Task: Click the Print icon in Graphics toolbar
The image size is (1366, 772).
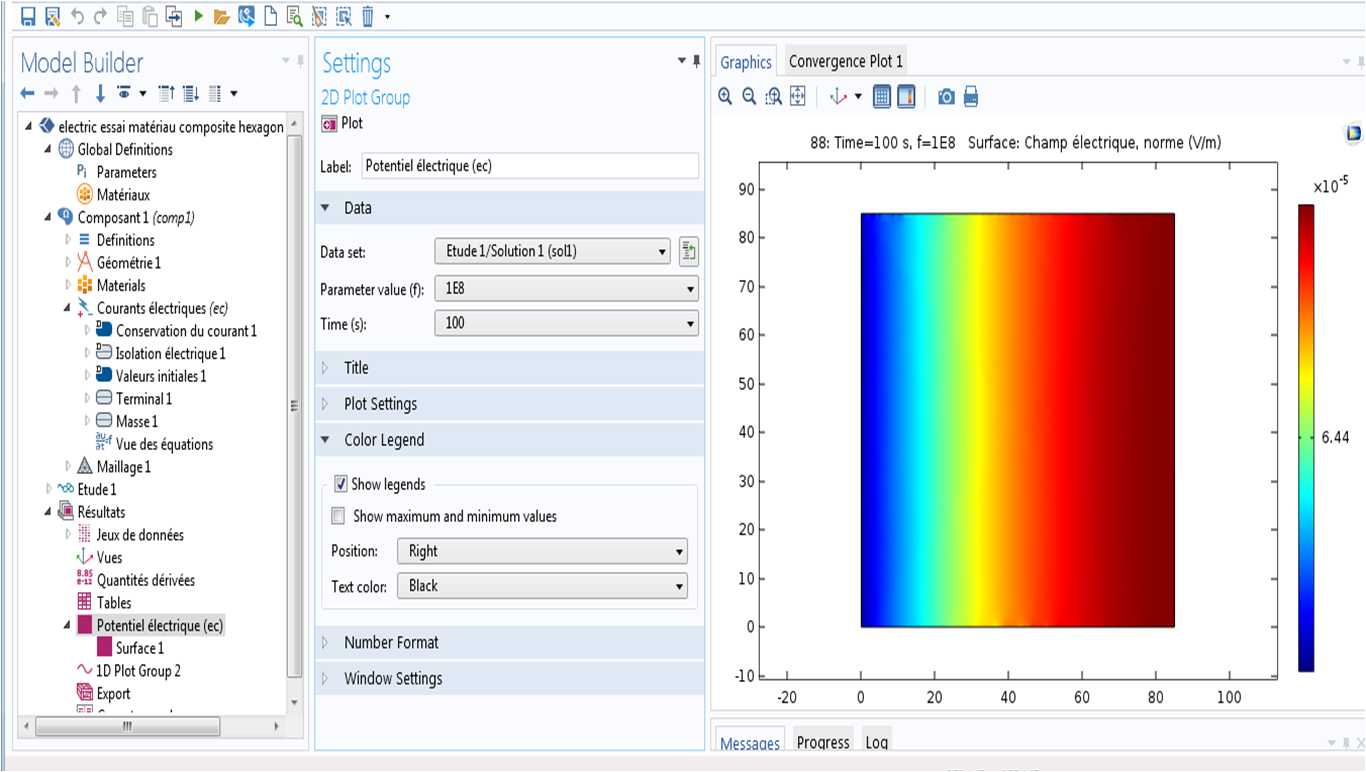Action: pos(970,97)
